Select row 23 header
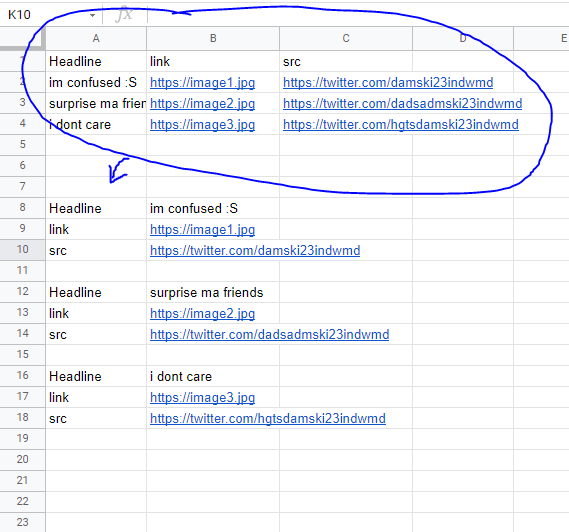 pyautogui.click(x=22, y=522)
